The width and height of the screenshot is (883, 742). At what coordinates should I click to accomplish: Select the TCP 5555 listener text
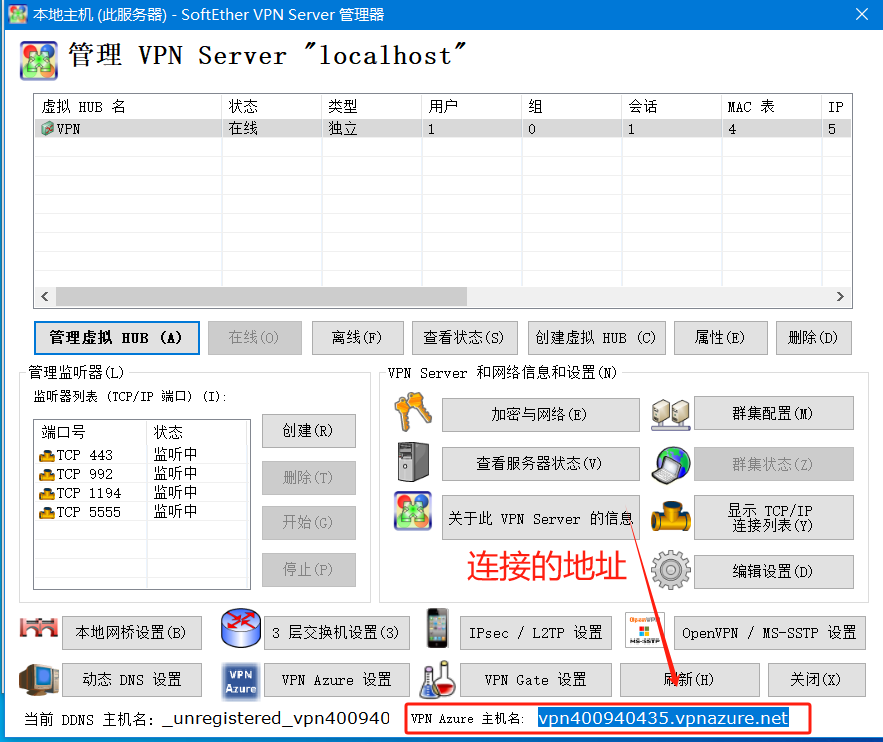[x=88, y=513]
